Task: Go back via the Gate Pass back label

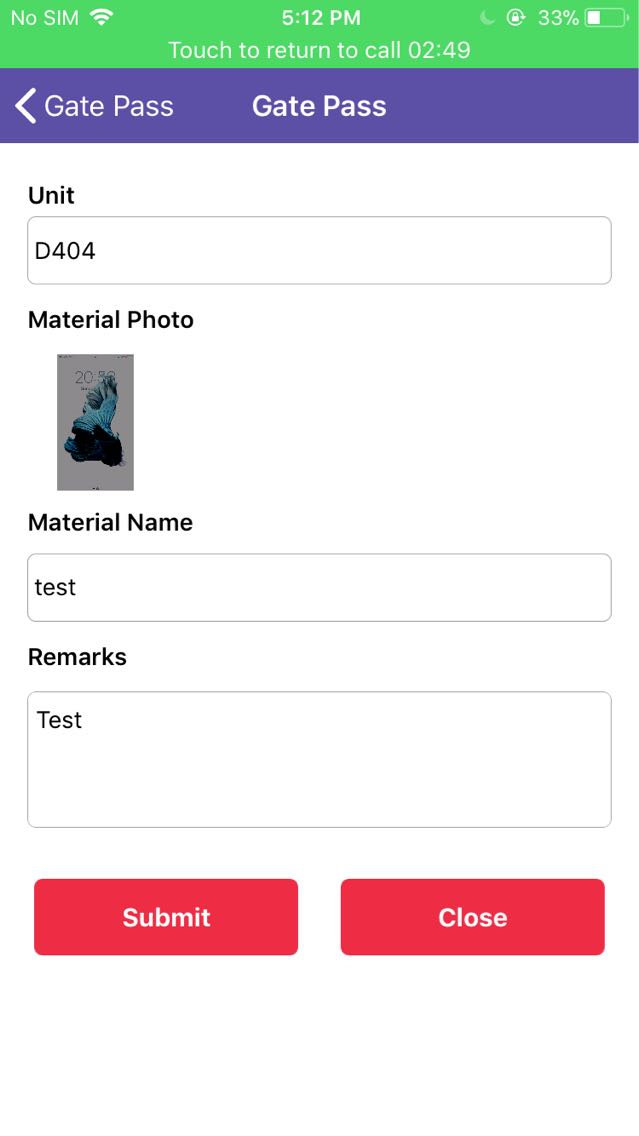Action: pyautogui.click(x=109, y=106)
